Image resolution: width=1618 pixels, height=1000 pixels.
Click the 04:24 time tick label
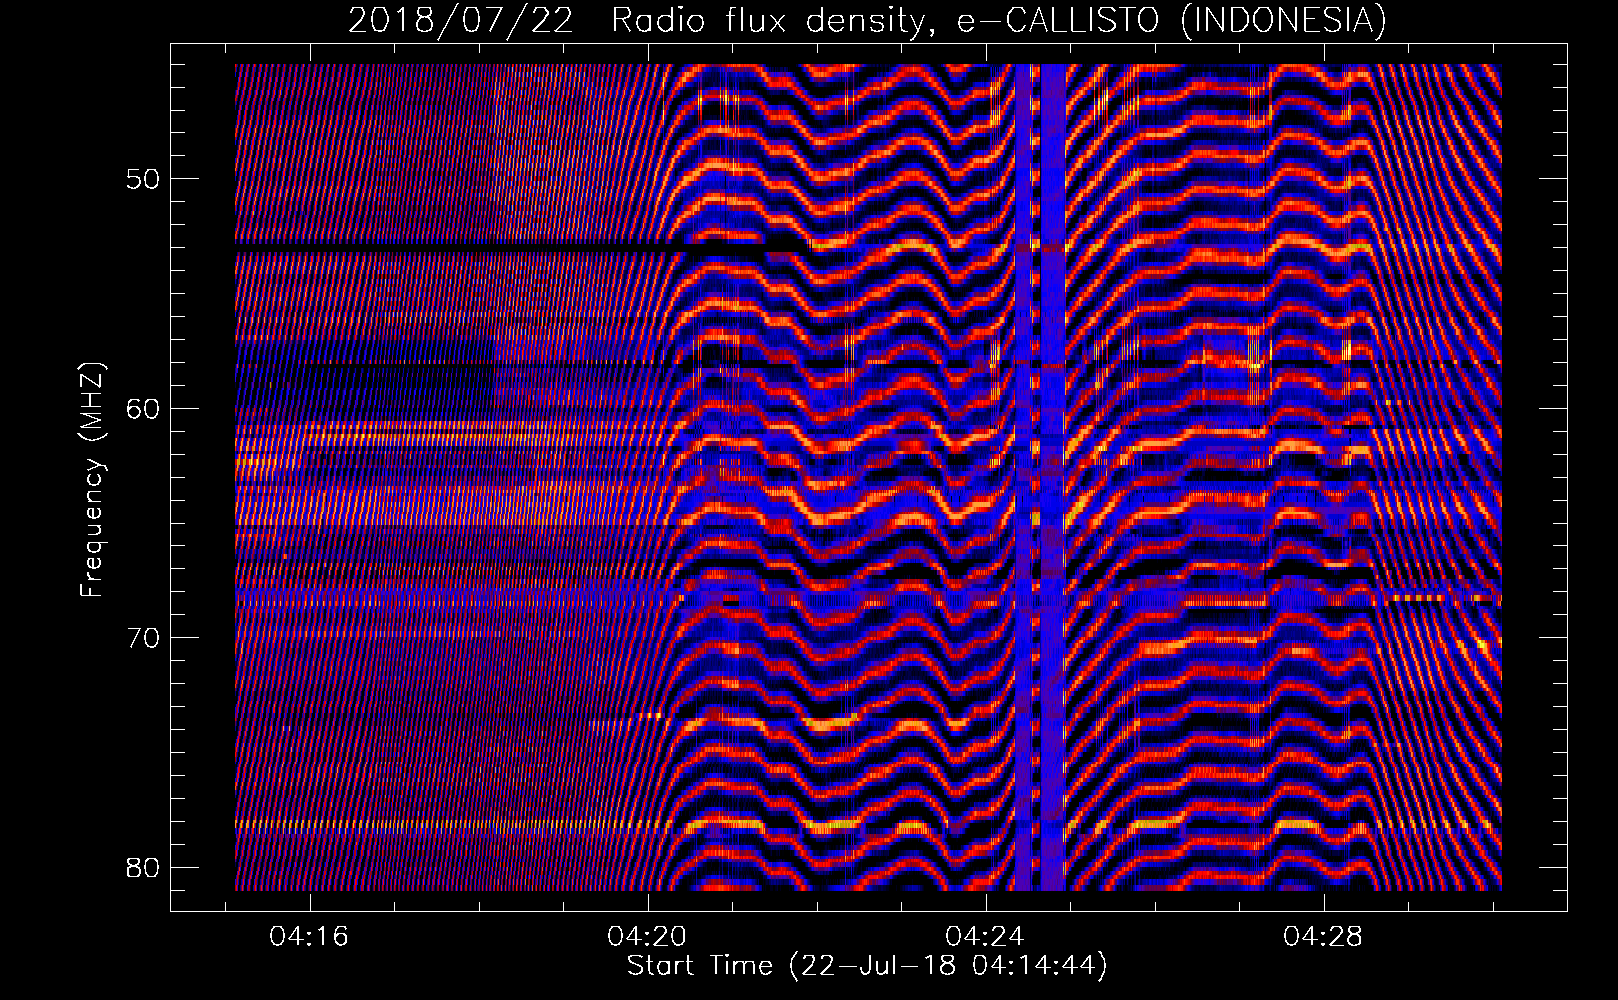(985, 937)
